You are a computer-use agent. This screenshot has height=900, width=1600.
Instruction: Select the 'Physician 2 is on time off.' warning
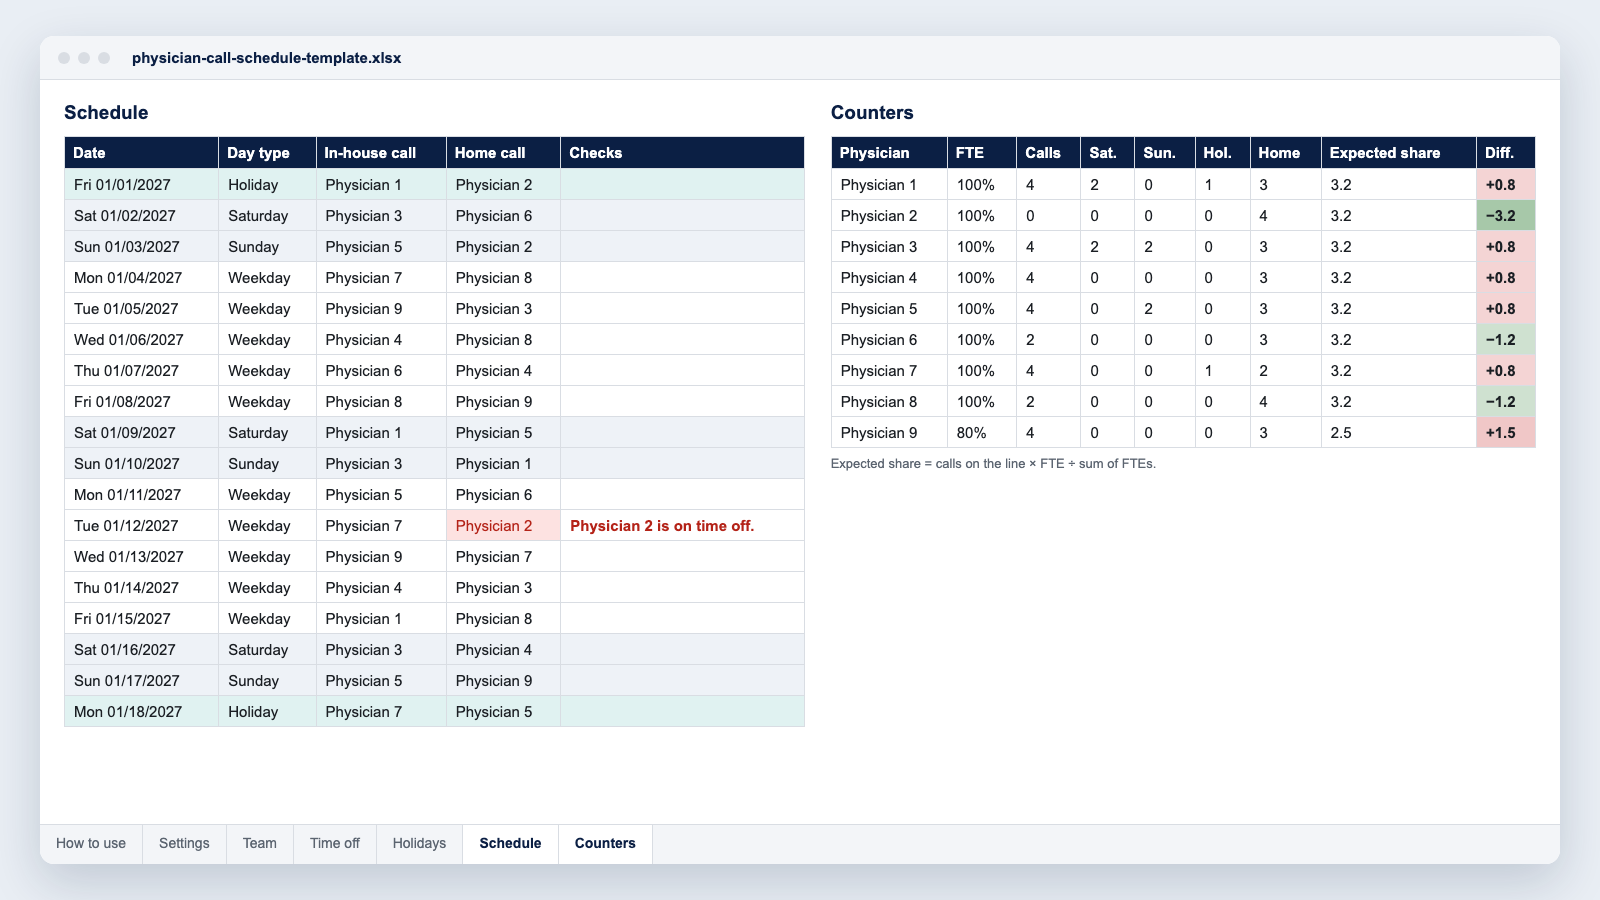pos(662,526)
